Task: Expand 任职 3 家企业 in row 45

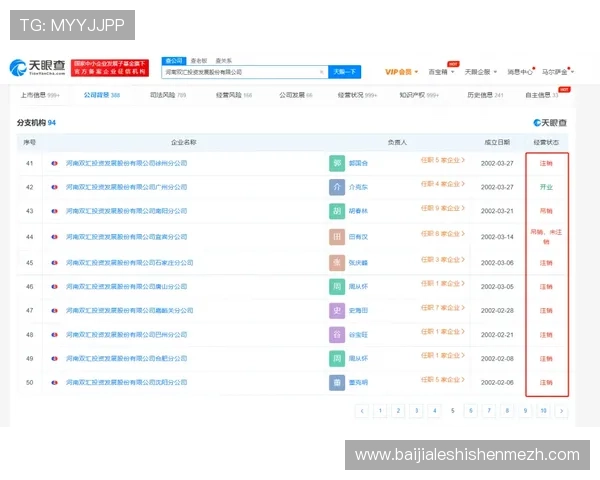Action: [x=443, y=260]
